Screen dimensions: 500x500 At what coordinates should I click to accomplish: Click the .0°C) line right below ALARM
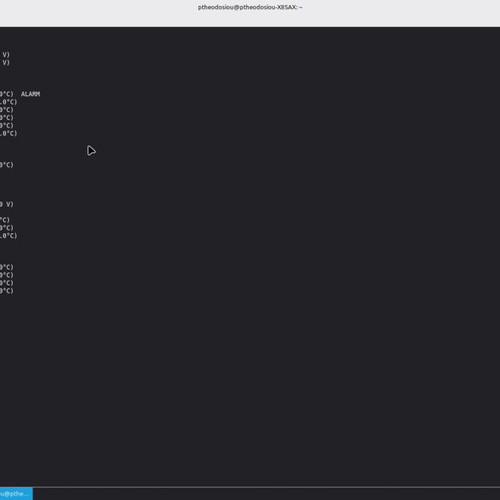[x=8, y=102]
